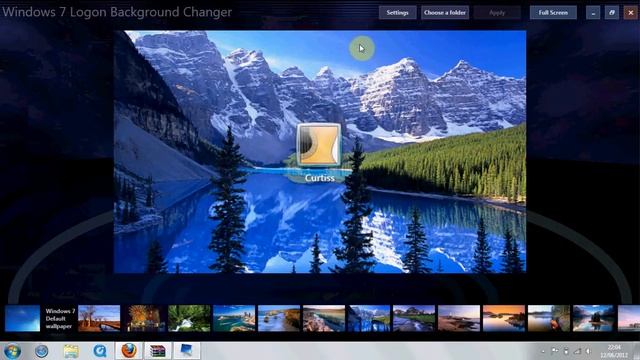640x360 pixels.
Task: Open the blue globe taskbar shortcut
Action: point(41,351)
